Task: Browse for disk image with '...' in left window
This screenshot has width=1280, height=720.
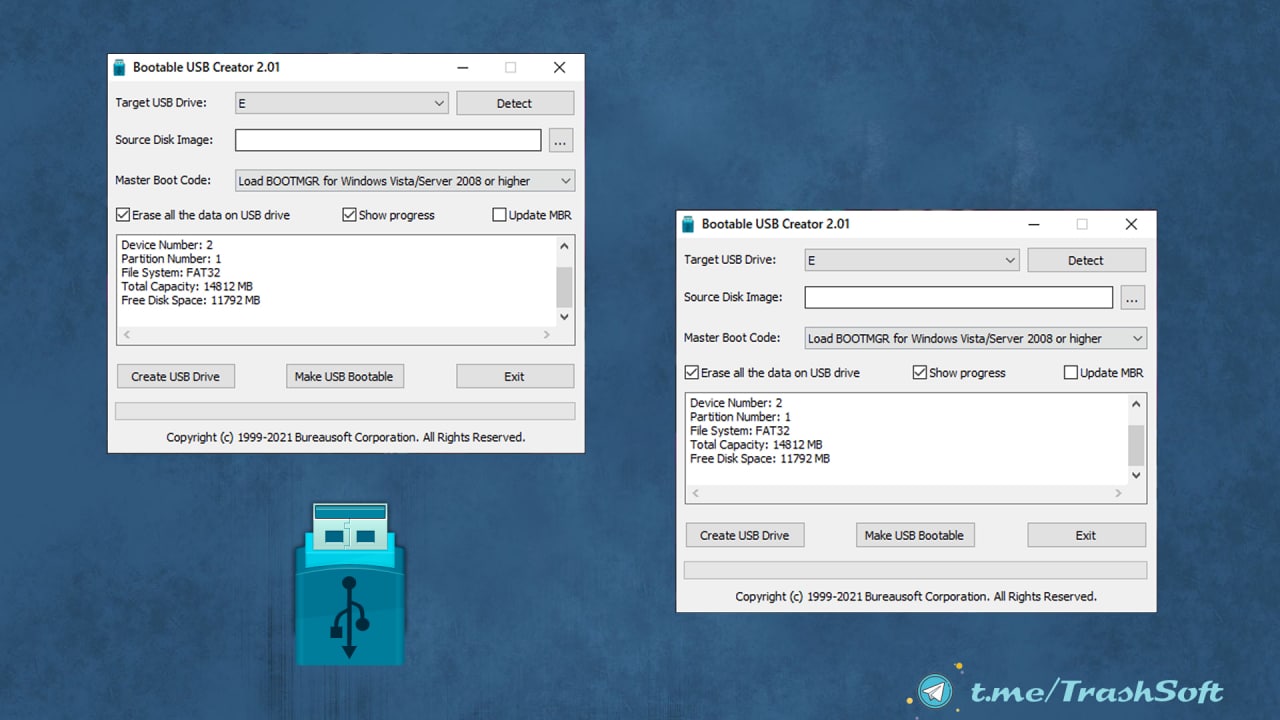Action: 561,141
